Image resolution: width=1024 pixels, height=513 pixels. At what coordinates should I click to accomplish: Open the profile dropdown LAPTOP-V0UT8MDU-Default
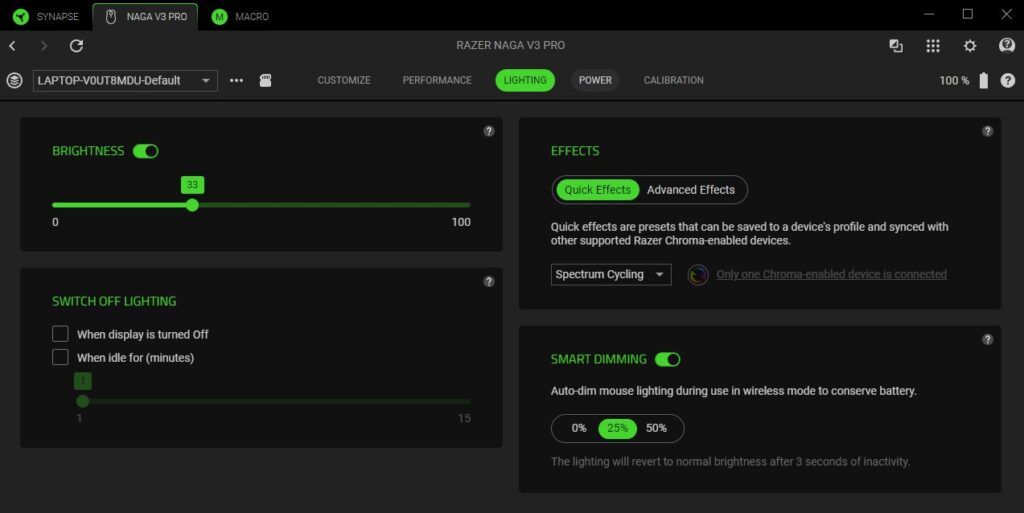(125, 80)
